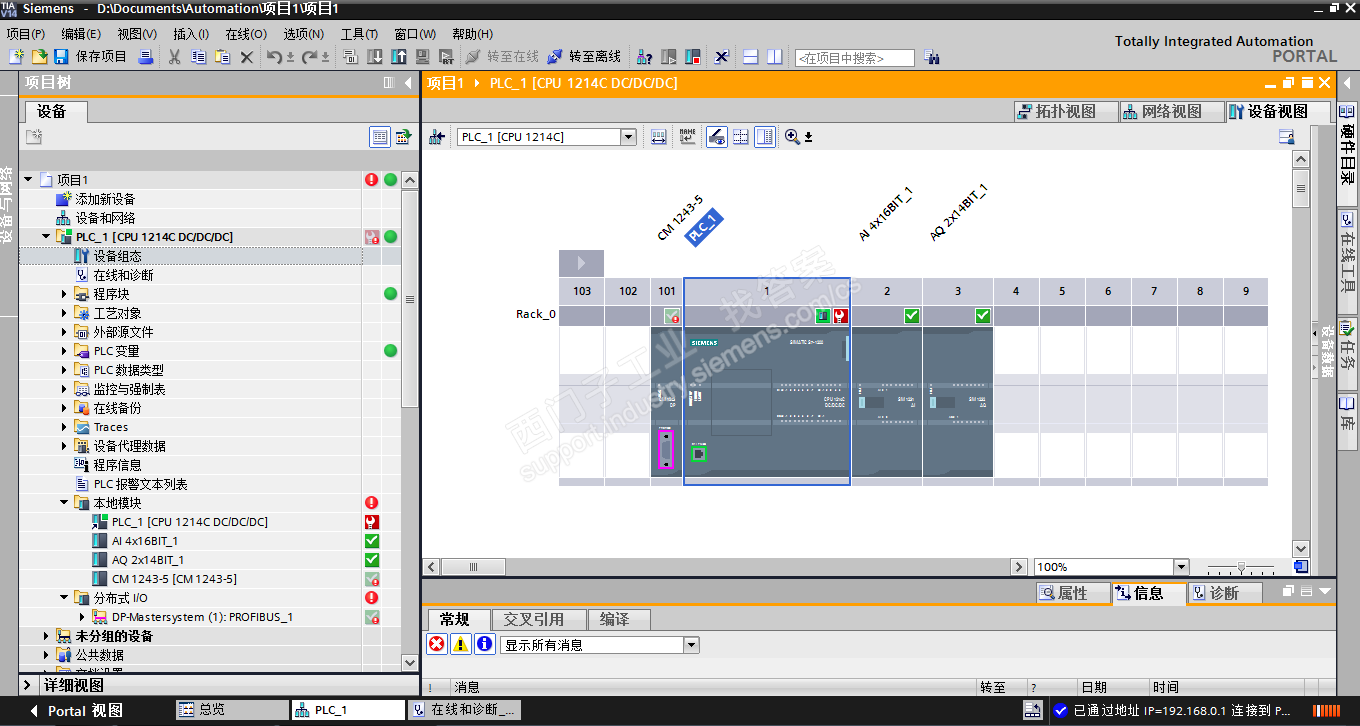Toggle the warnings filter in info panel
The image size is (1360, 726).
pos(461,645)
